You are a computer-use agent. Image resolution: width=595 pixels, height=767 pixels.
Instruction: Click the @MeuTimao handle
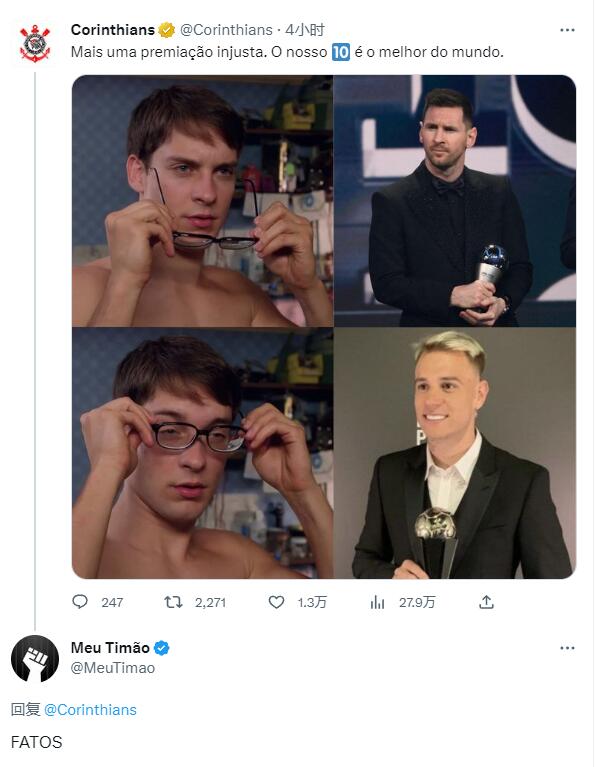pos(113,668)
